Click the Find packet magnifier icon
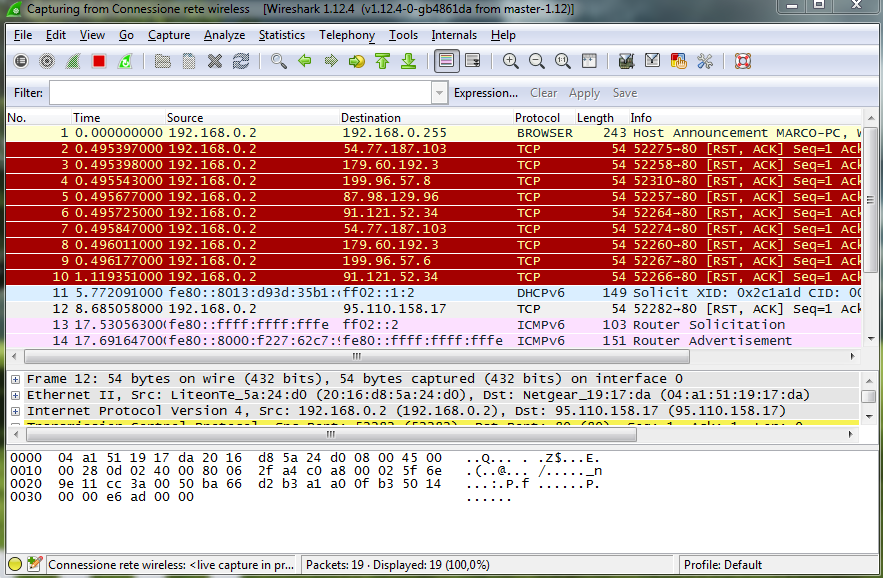 tap(279, 61)
